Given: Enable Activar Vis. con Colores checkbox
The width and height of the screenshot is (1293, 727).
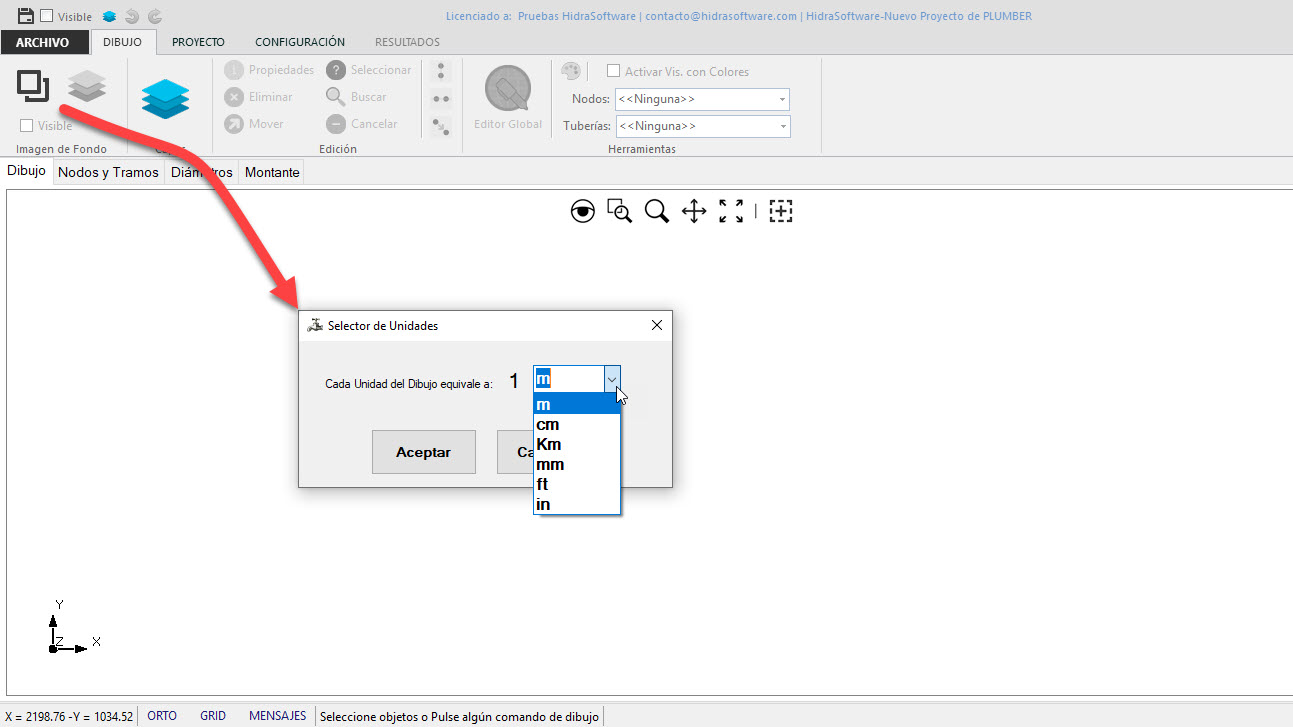Looking at the screenshot, I should tap(614, 71).
